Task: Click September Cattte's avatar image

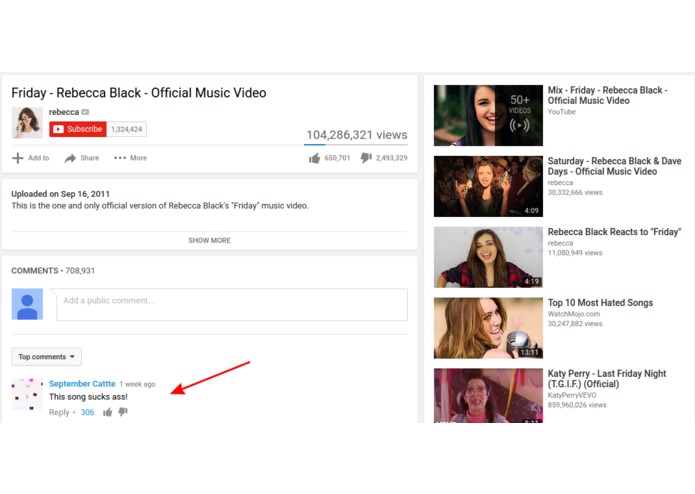Action: coord(27,394)
